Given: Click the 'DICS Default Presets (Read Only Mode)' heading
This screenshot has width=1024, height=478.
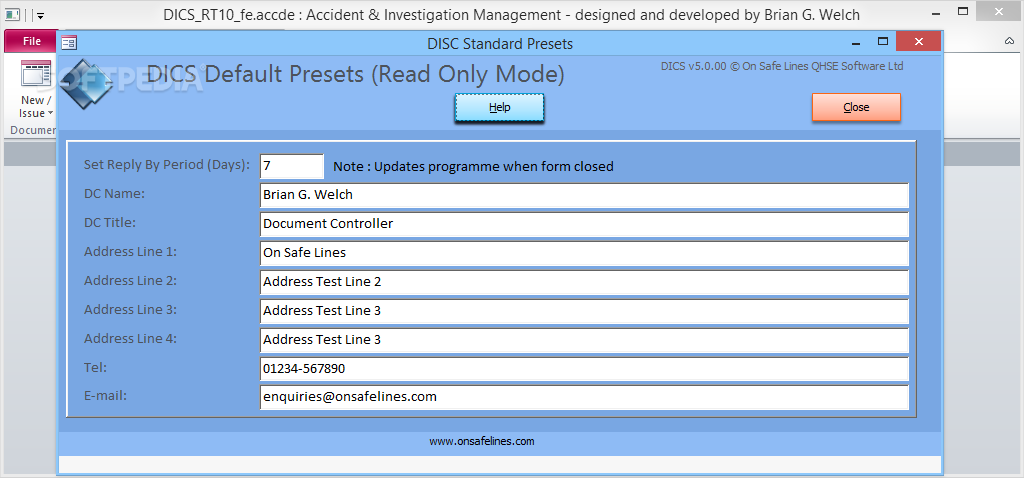Looking at the screenshot, I should 356,74.
